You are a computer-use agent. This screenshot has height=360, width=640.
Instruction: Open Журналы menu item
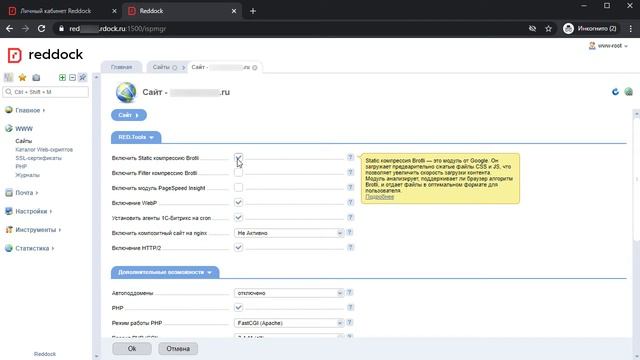[x=27, y=175]
